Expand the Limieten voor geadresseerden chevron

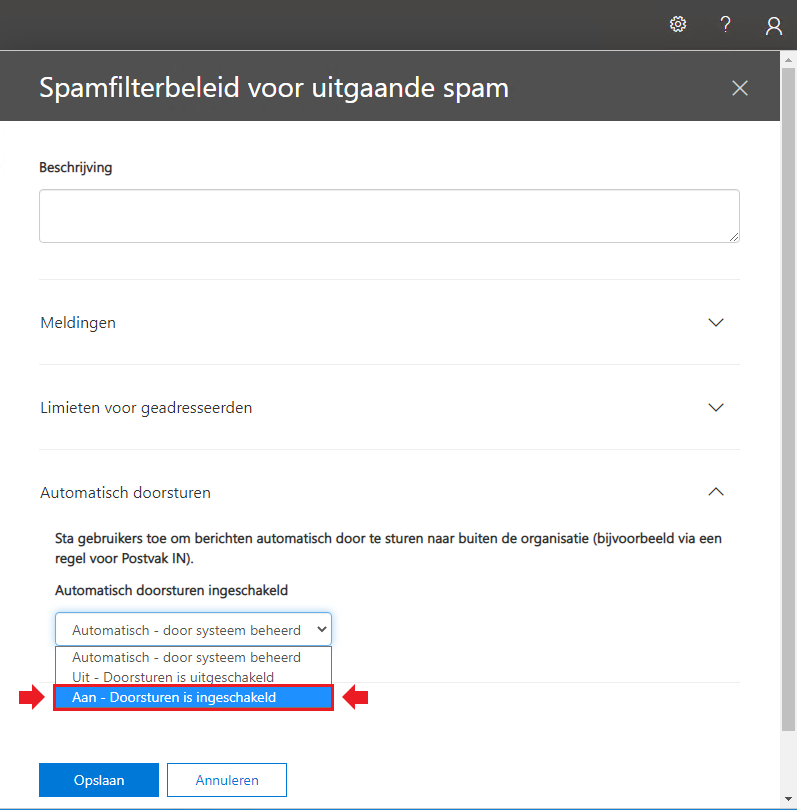point(715,408)
